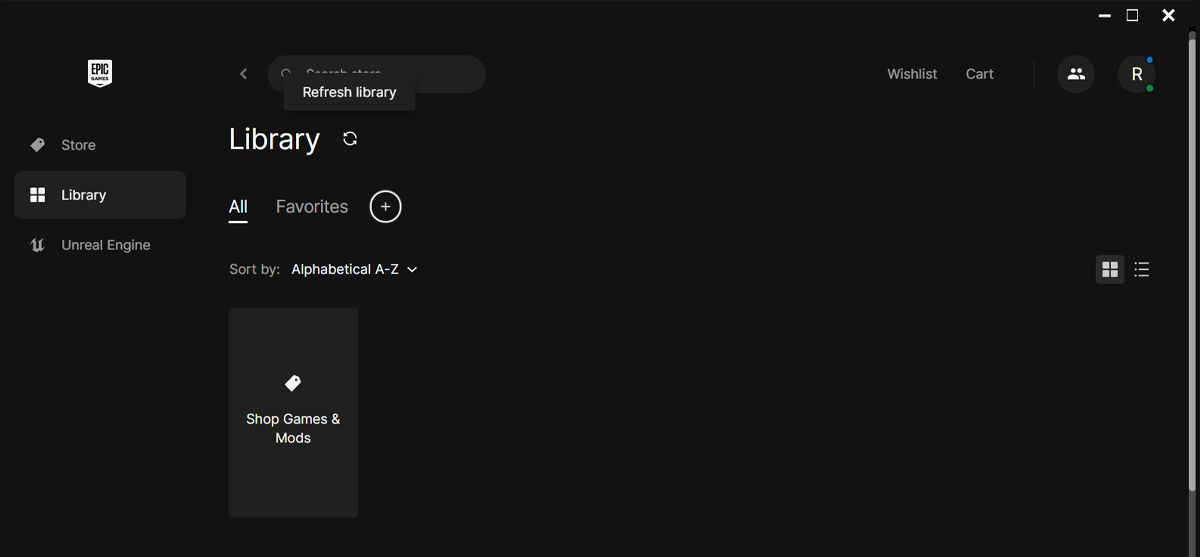Switch to the Favorites tab

coord(312,207)
